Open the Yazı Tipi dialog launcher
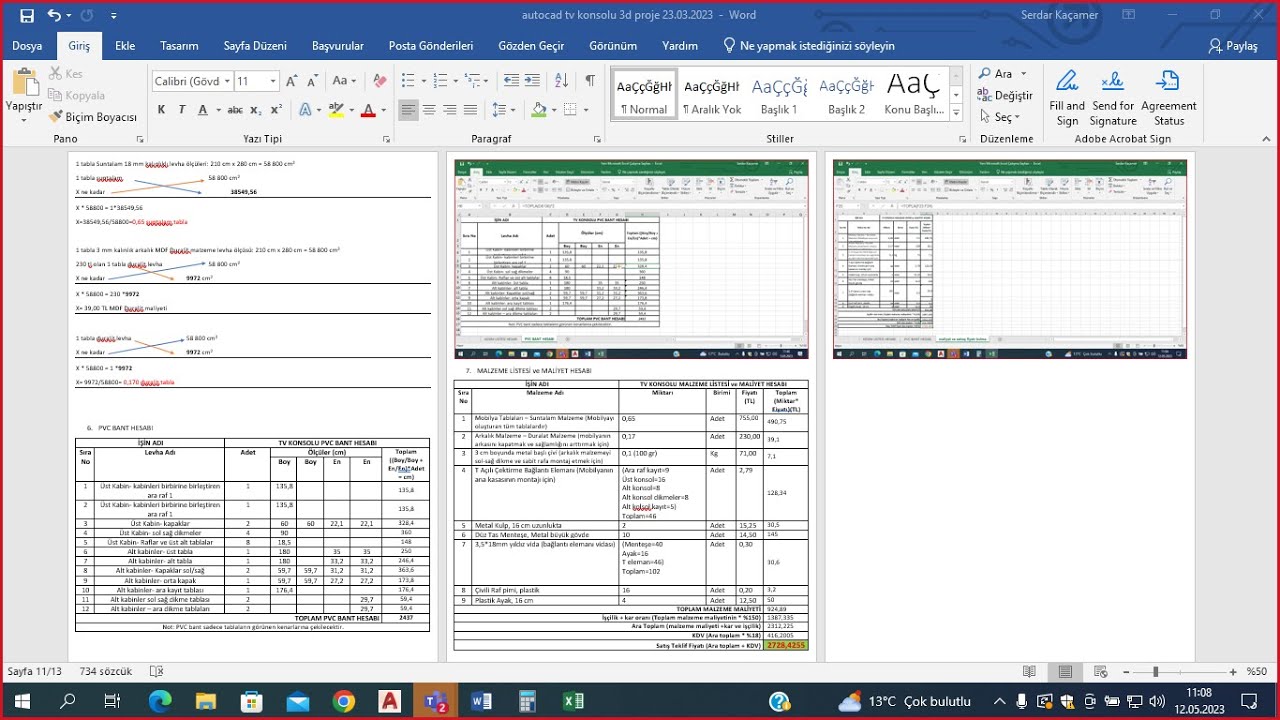This screenshot has height=720, width=1280. point(389,139)
